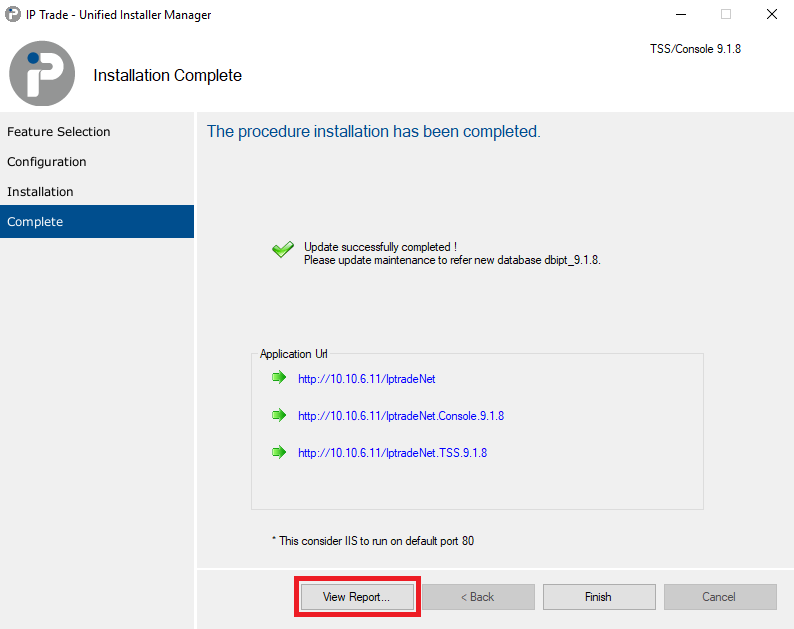This screenshot has width=794, height=629.
Task: Open the IptradeNet.Console.9.1.8 URL link
Action: point(401,416)
